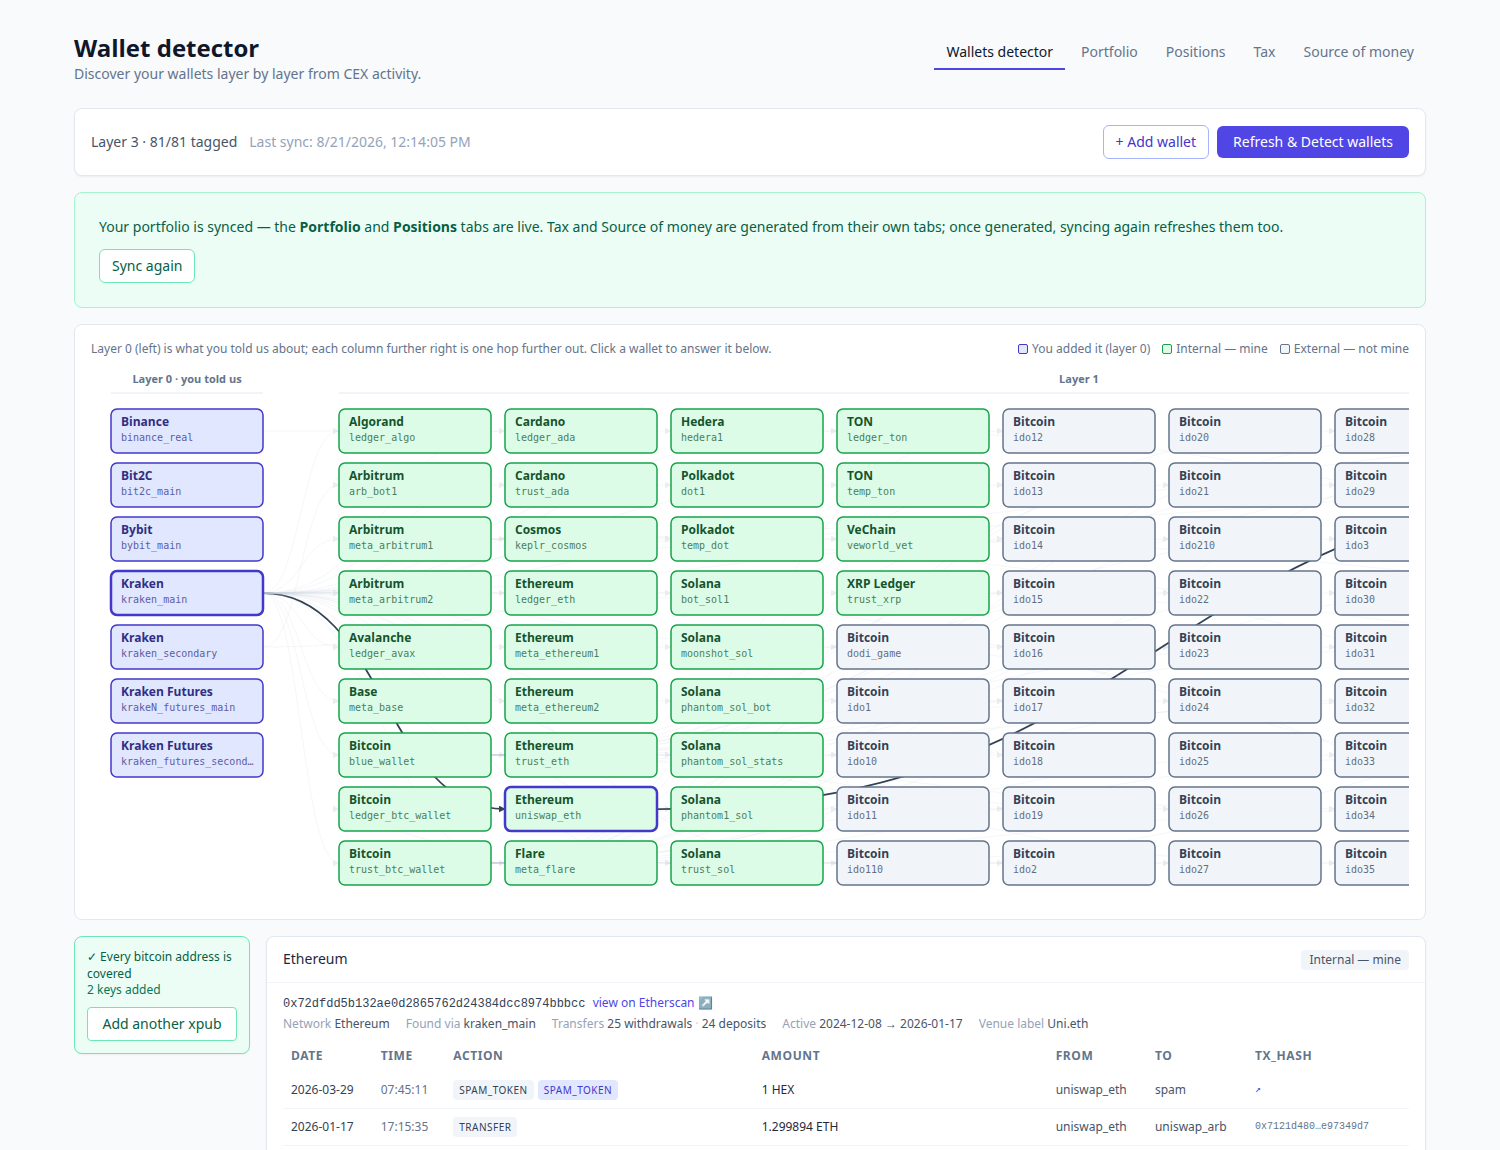Select the Arbitrum meta_arbitrum1 wallet

click(x=415, y=539)
